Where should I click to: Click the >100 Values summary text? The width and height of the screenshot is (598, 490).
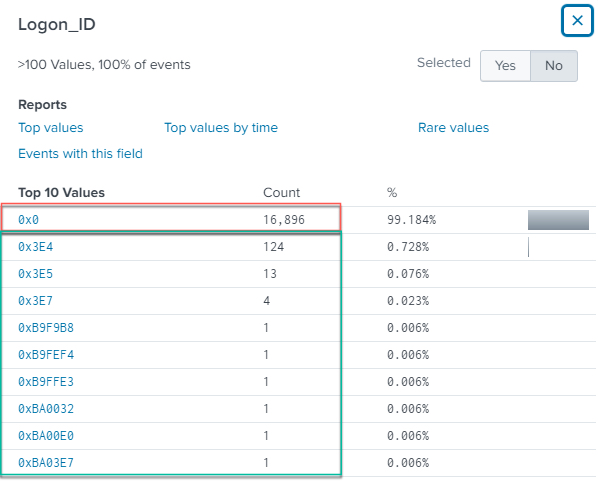(104, 65)
